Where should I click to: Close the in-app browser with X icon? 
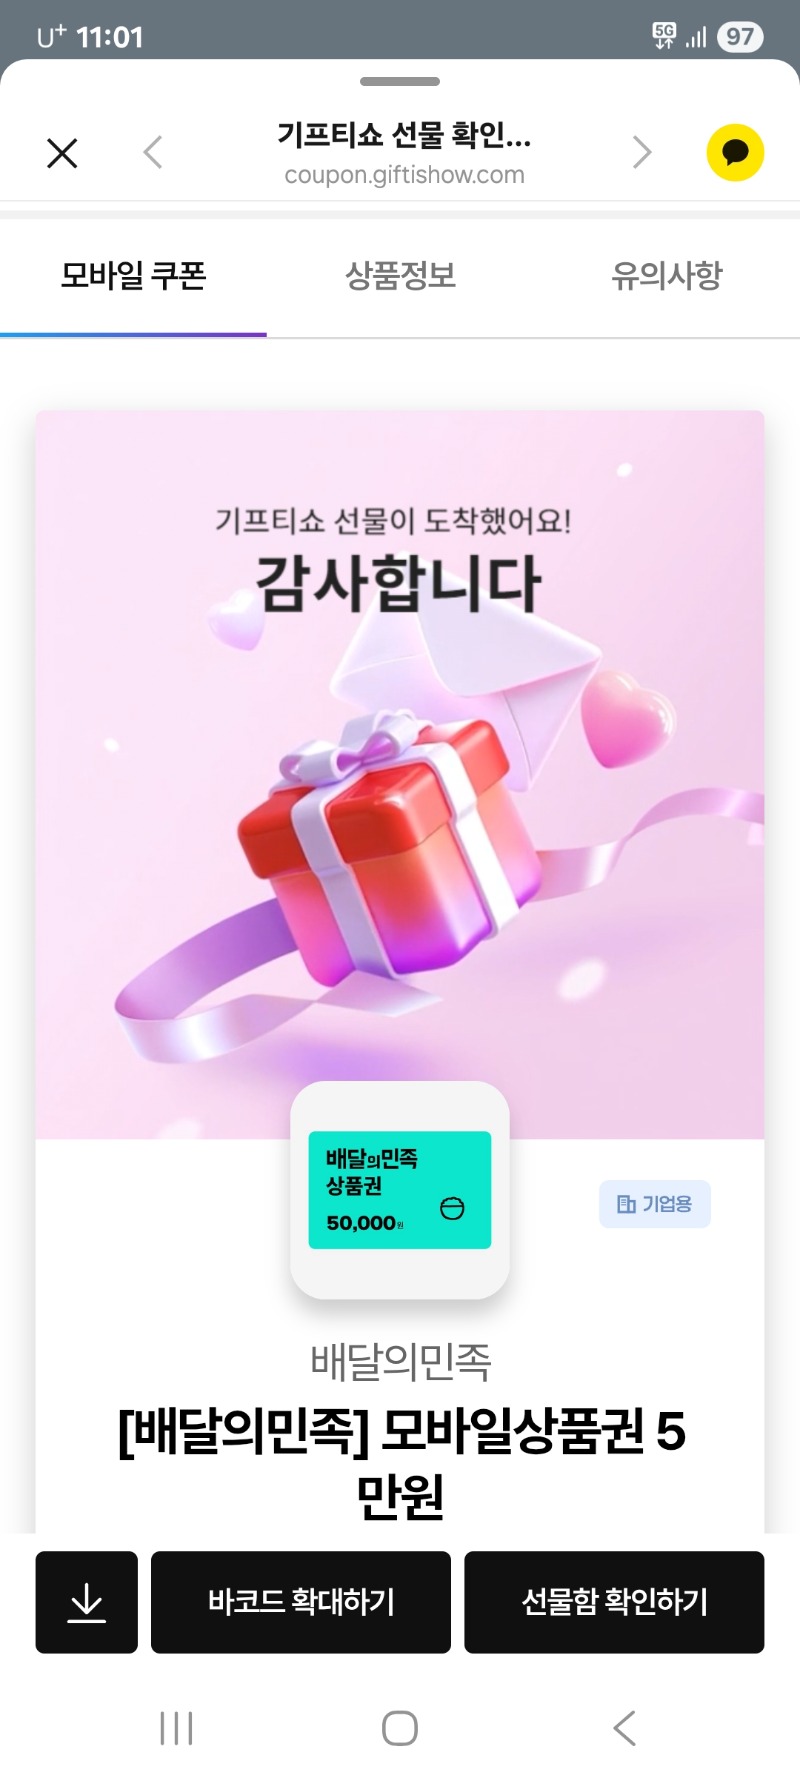click(62, 153)
